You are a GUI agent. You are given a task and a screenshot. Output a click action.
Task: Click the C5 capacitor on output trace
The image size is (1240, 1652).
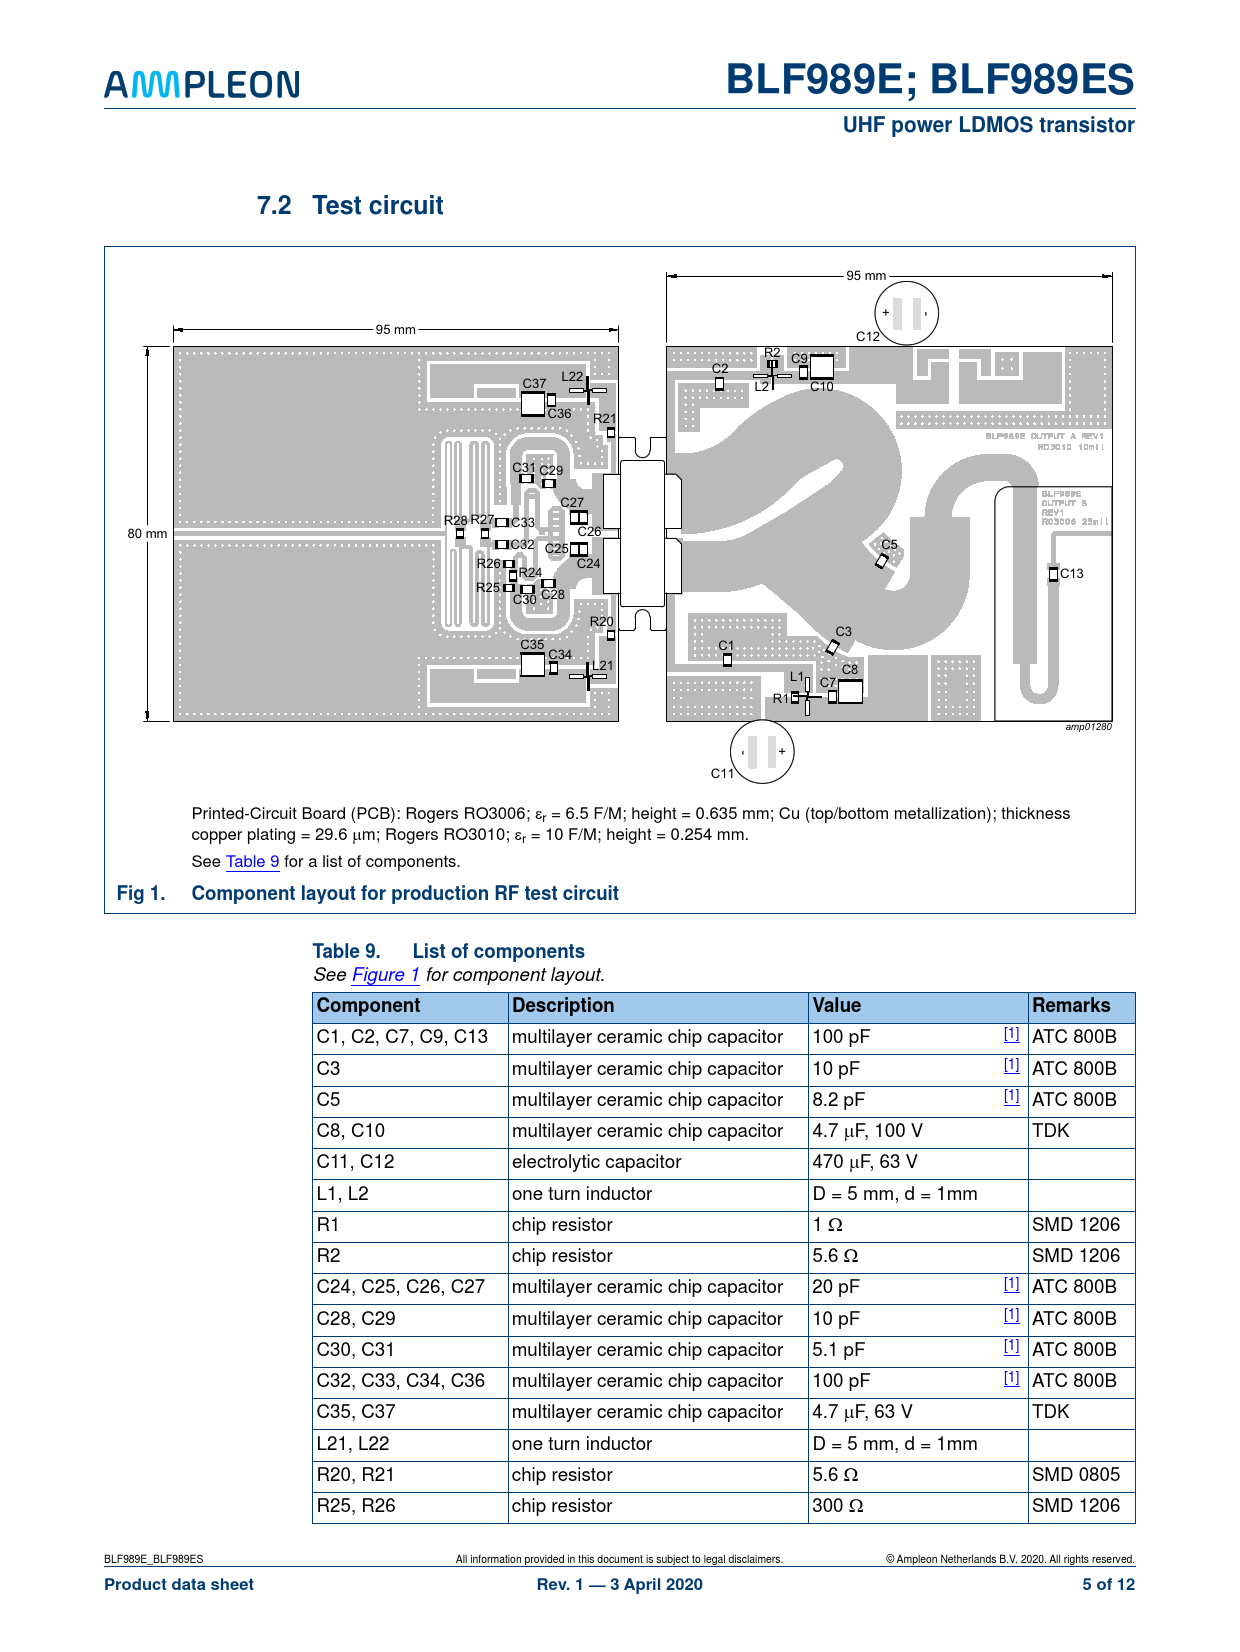(x=882, y=560)
